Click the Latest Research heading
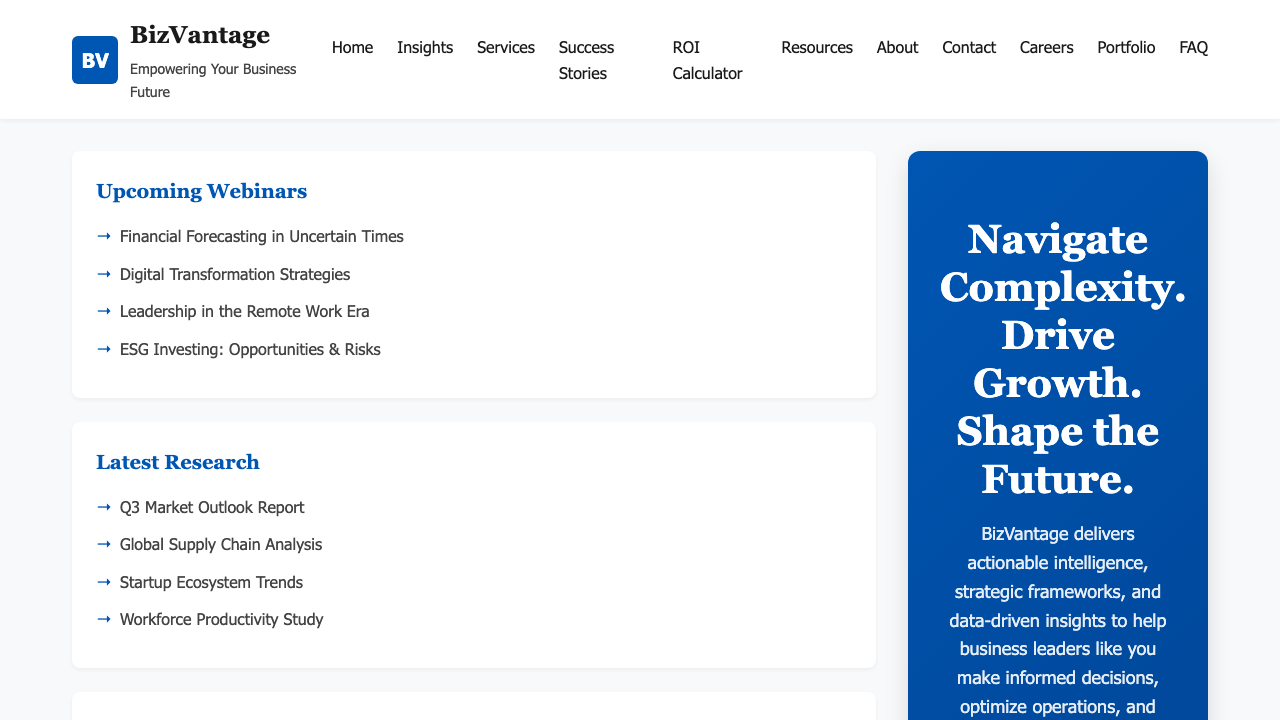Image resolution: width=1280 pixels, height=720 pixels. pyautogui.click(x=178, y=462)
